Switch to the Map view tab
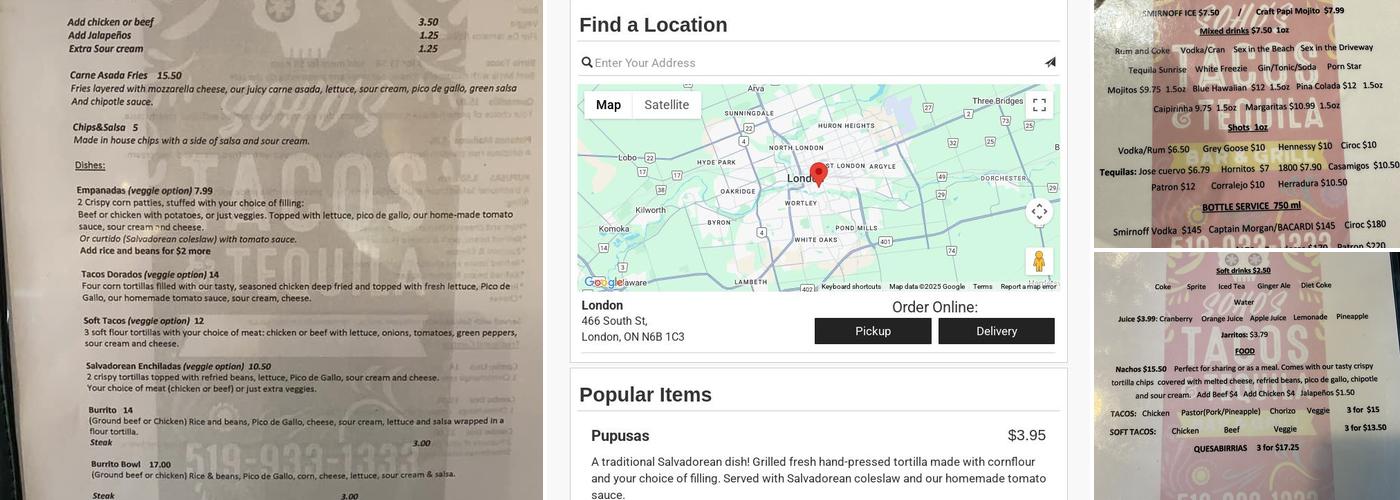Image resolution: width=1400 pixels, height=500 pixels. click(x=608, y=105)
